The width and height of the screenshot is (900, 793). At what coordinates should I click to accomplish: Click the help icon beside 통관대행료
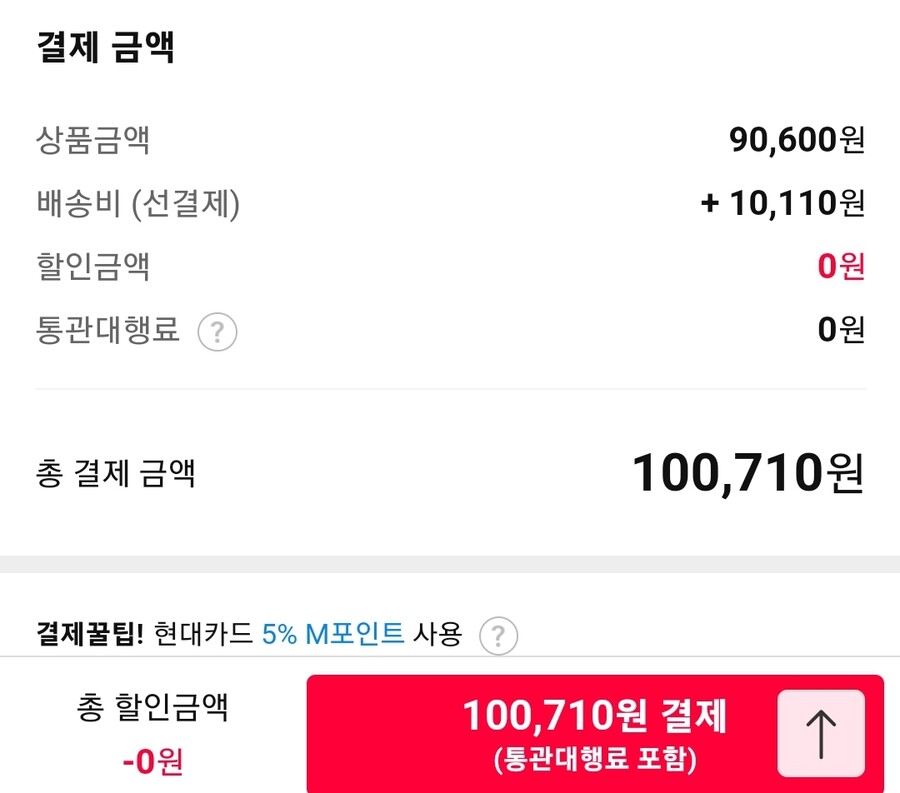[217, 331]
